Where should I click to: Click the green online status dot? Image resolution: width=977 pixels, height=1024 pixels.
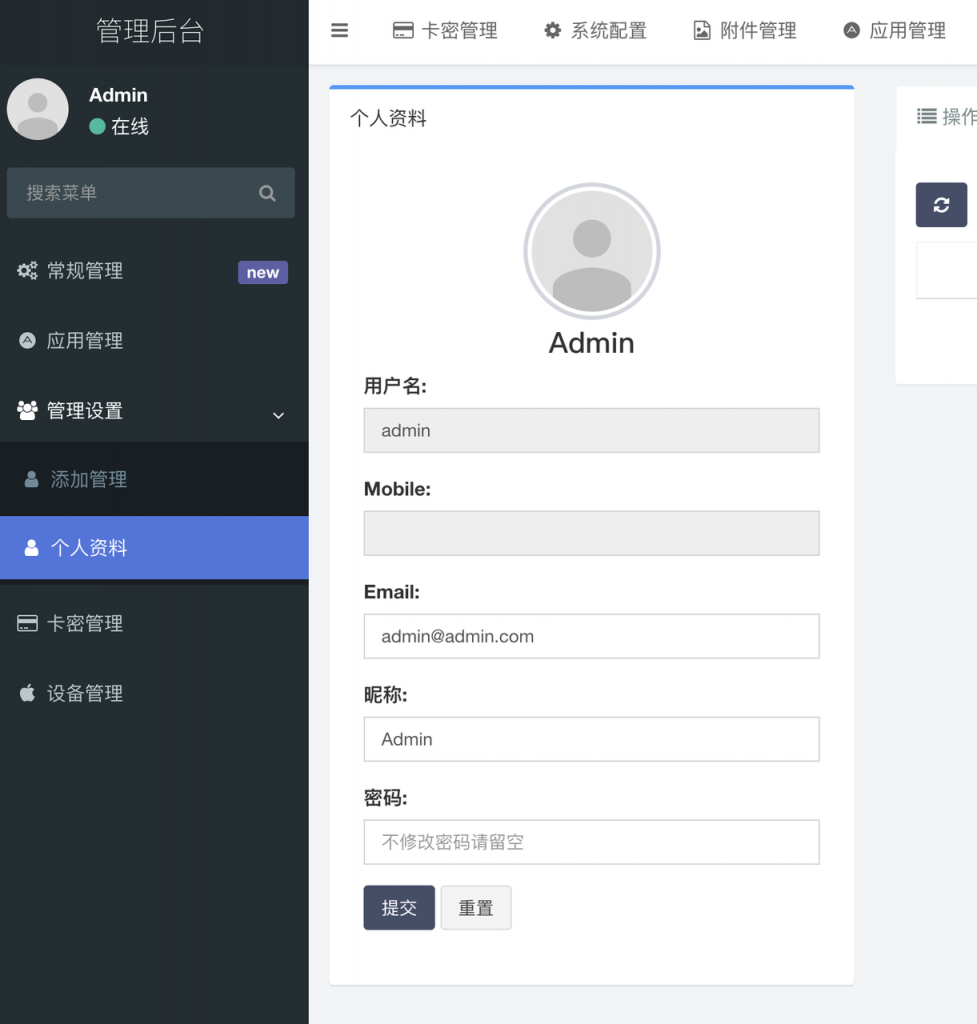pos(97,126)
